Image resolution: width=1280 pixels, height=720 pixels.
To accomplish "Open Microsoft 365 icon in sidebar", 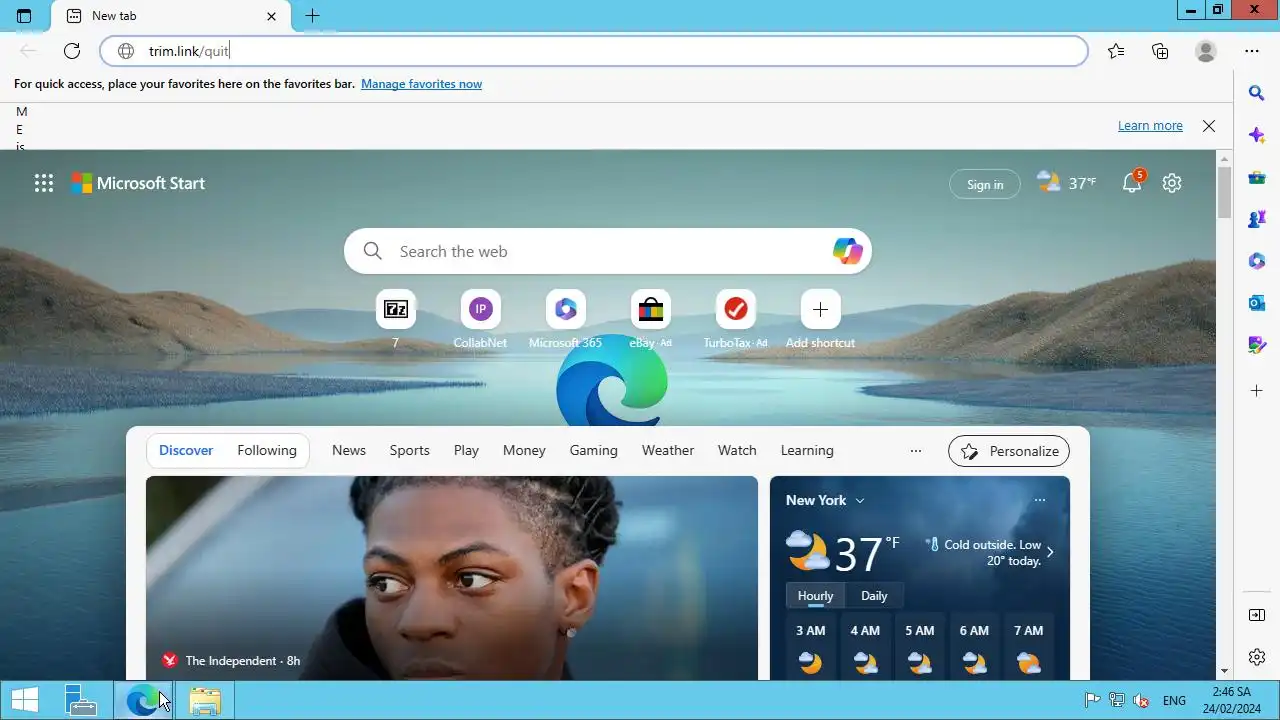I will pos(1257,261).
